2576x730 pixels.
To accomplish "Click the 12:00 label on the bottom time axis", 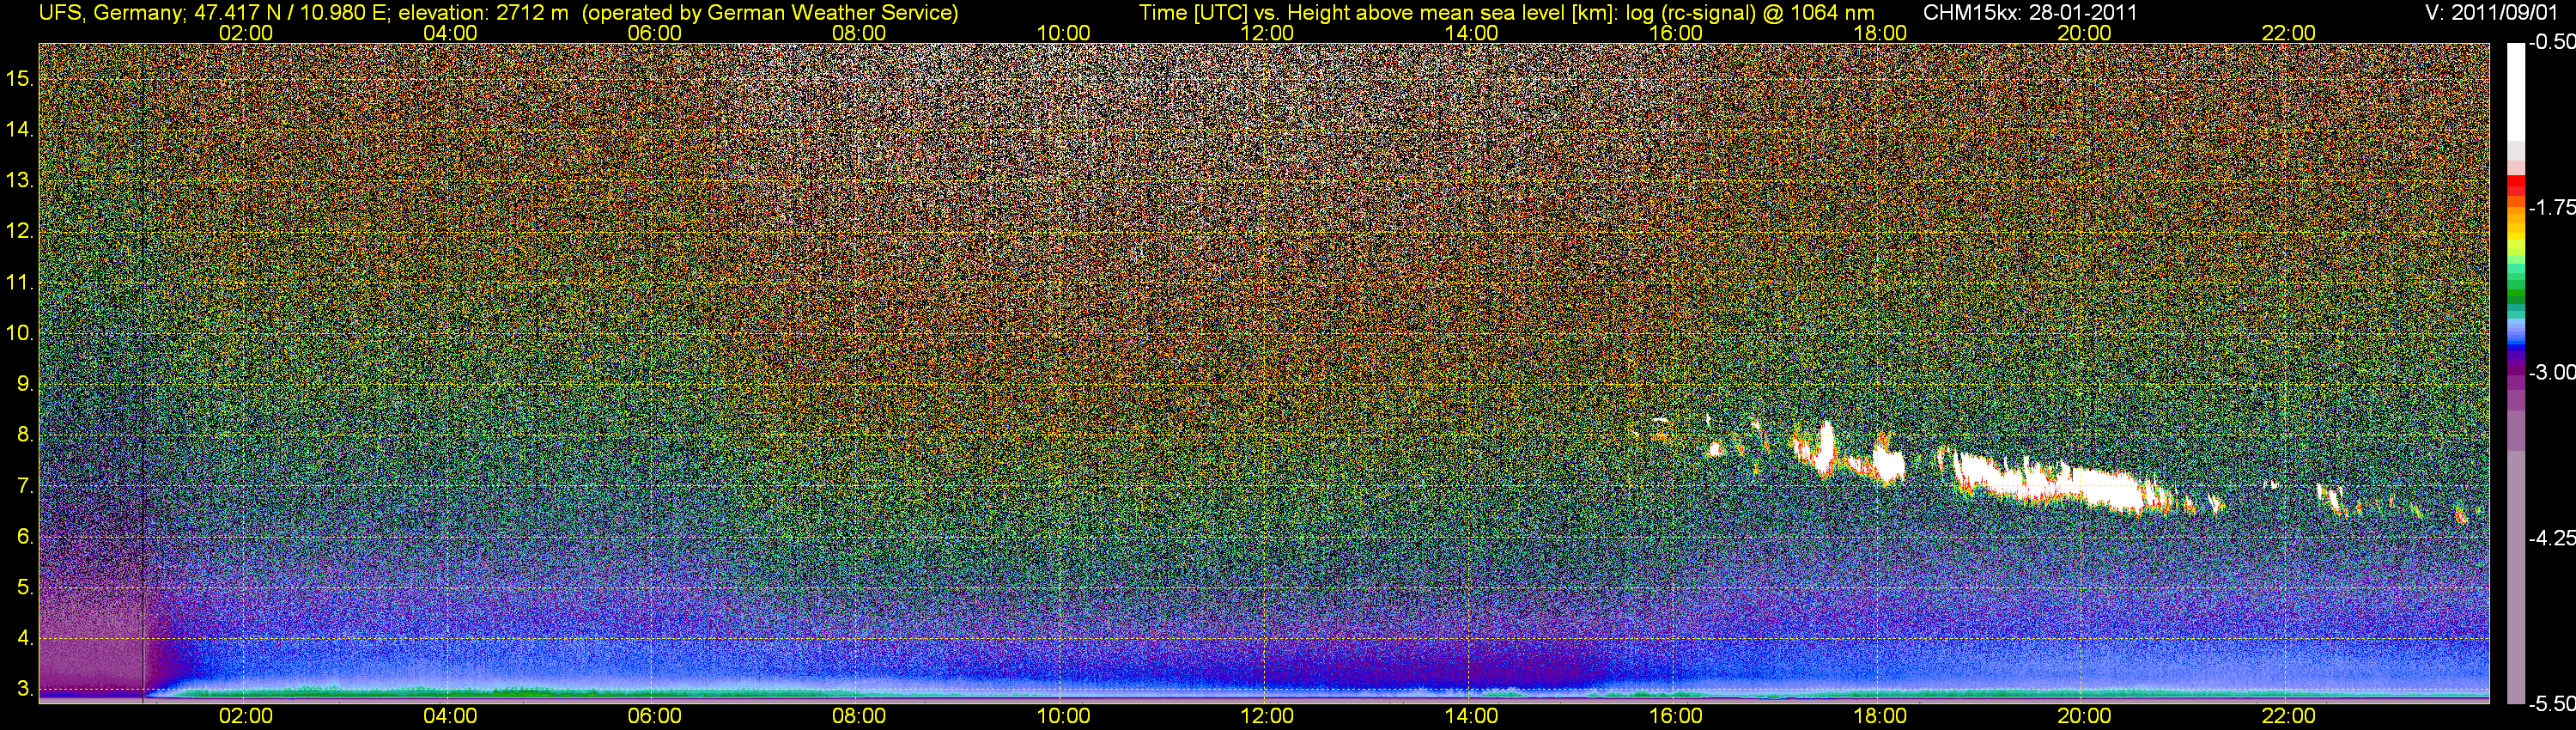I will point(1267,716).
